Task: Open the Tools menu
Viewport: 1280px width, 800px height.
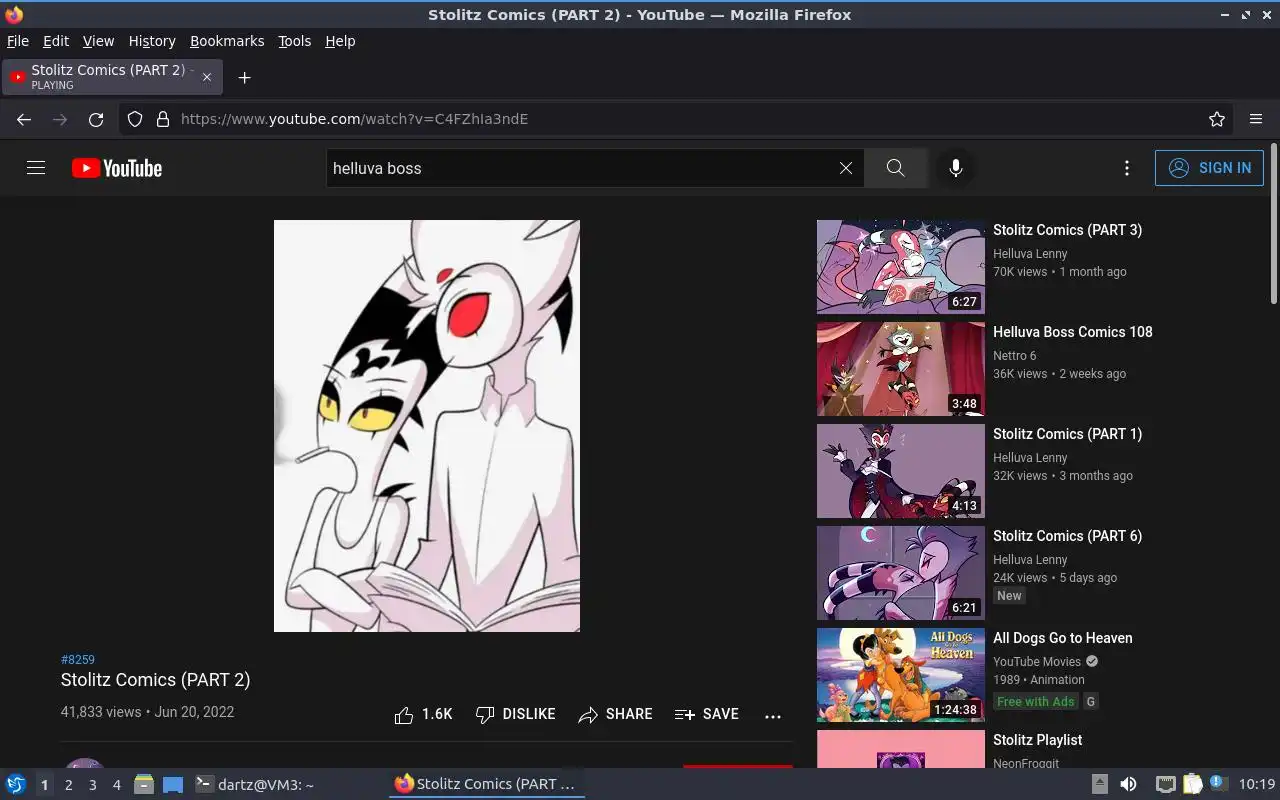Action: 294,41
